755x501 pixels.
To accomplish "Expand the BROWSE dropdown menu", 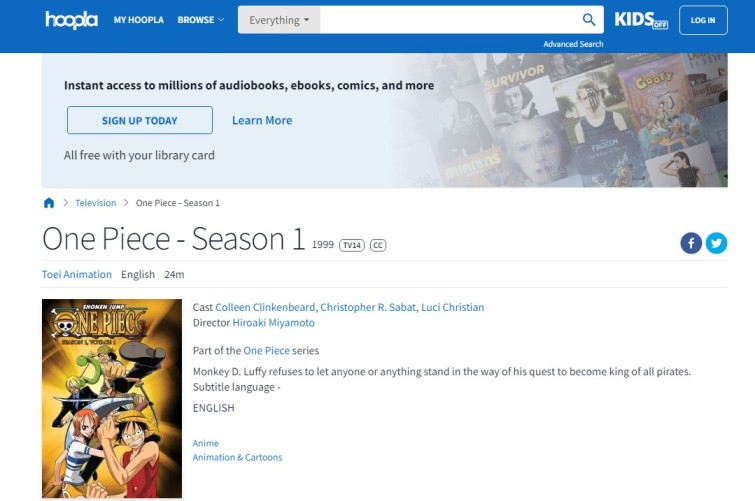I will pyautogui.click(x=200, y=20).
